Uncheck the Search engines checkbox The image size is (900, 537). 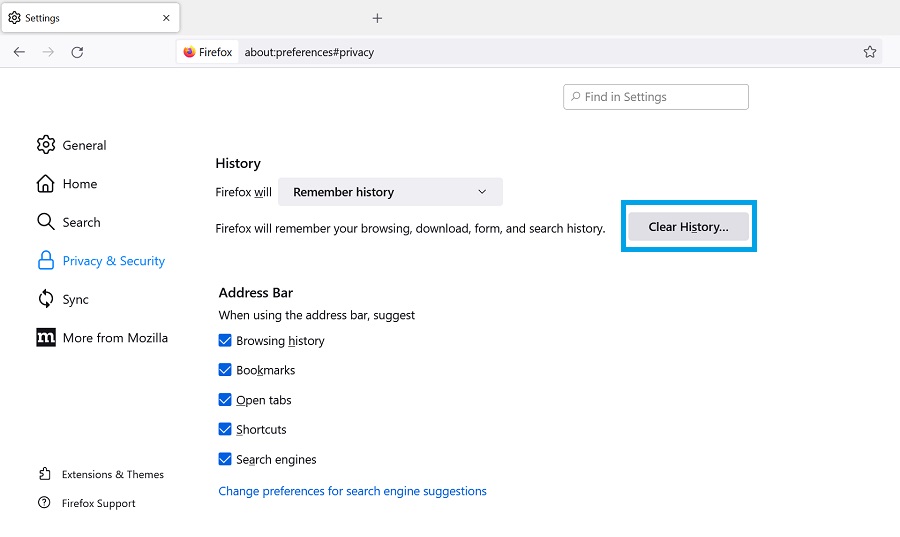click(225, 459)
